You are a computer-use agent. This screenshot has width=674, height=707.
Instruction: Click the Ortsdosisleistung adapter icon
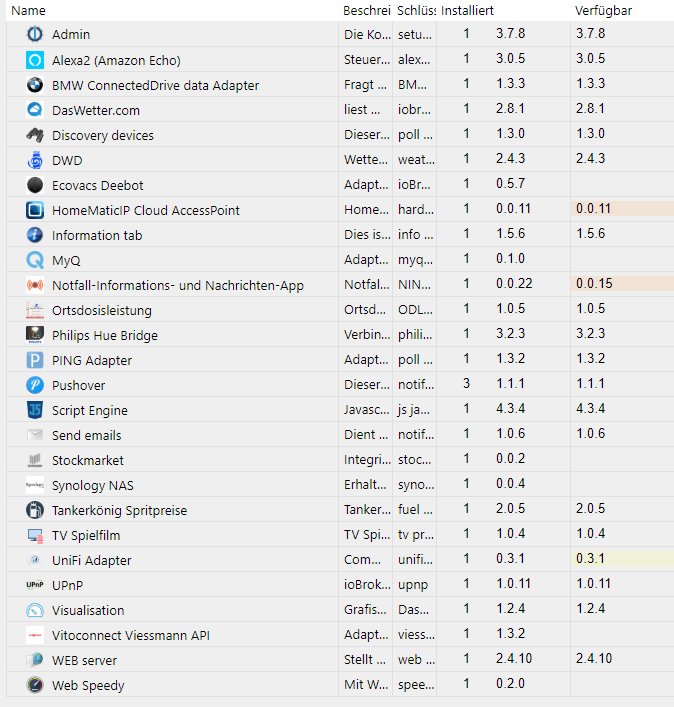[x=35, y=310]
